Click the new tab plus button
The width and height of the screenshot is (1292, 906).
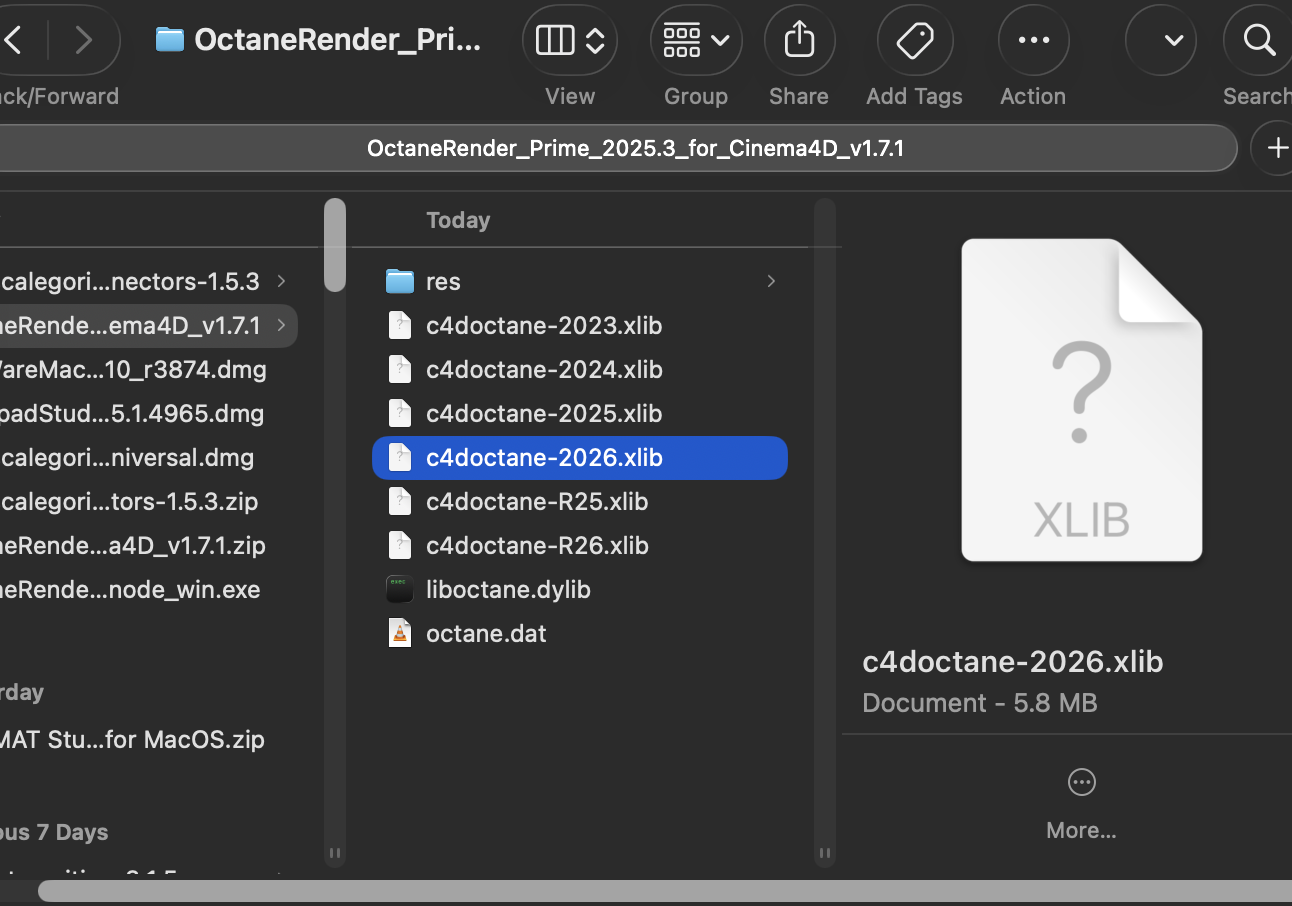[1276, 149]
